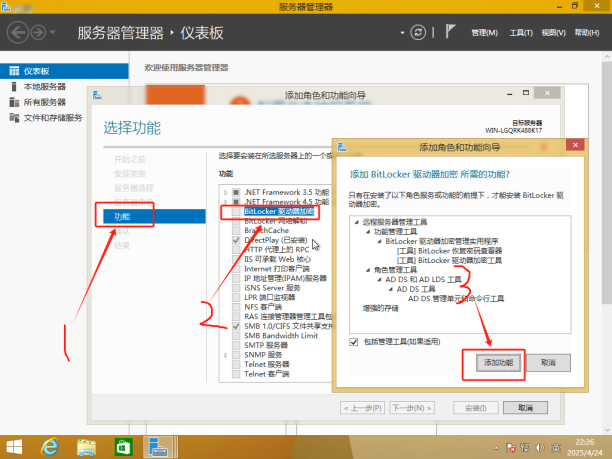
Task: Click the 上一步(P) button
Action: (362, 408)
